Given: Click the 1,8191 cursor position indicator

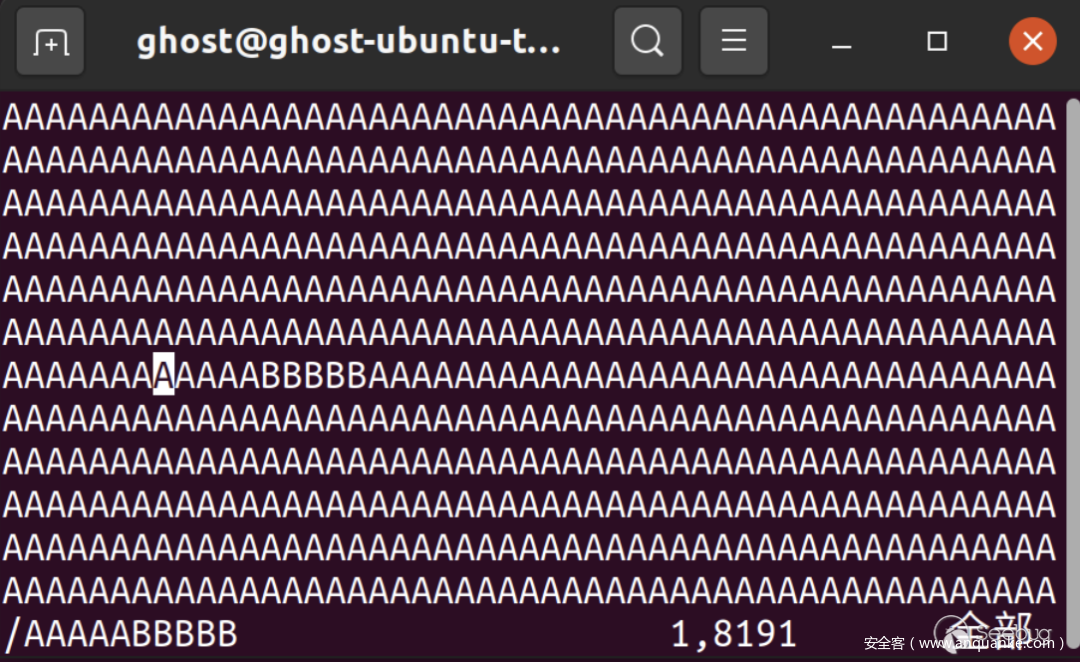Looking at the screenshot, I should point(734,634).
